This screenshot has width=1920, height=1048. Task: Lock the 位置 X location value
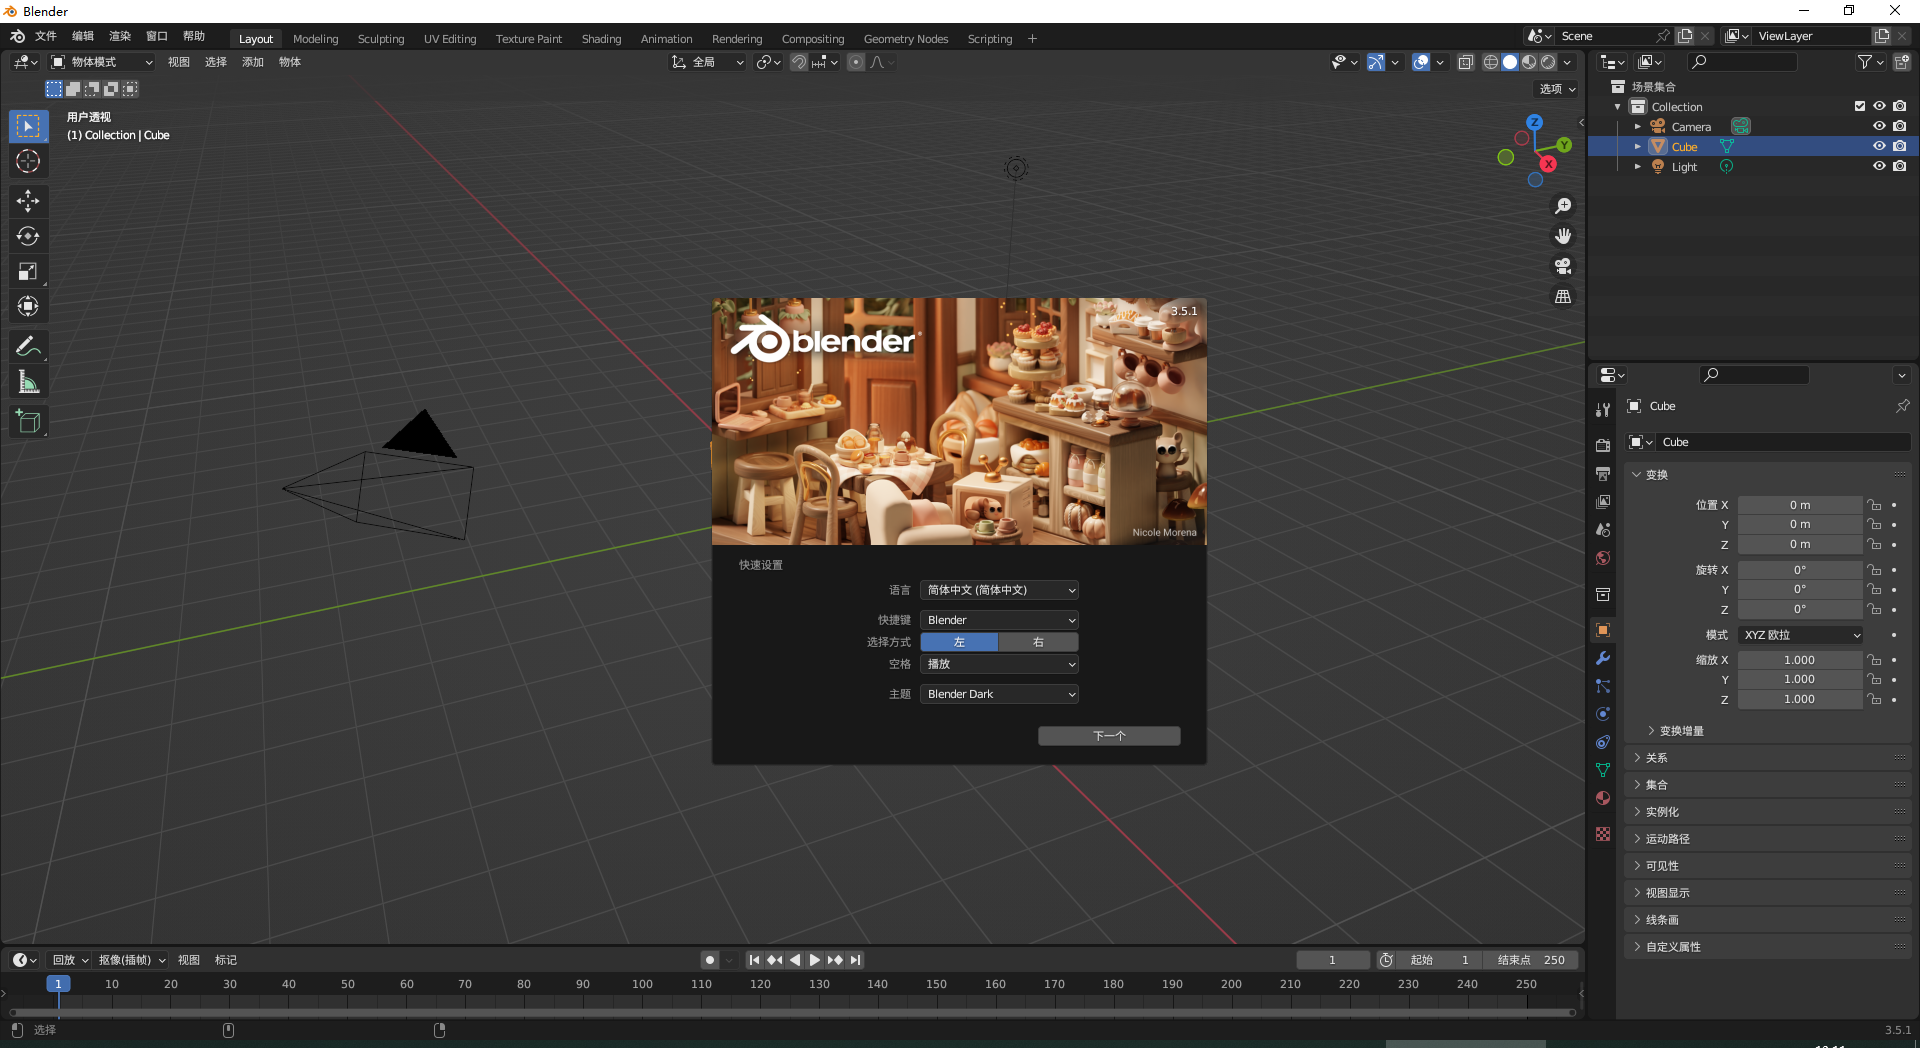(1873, 504)
